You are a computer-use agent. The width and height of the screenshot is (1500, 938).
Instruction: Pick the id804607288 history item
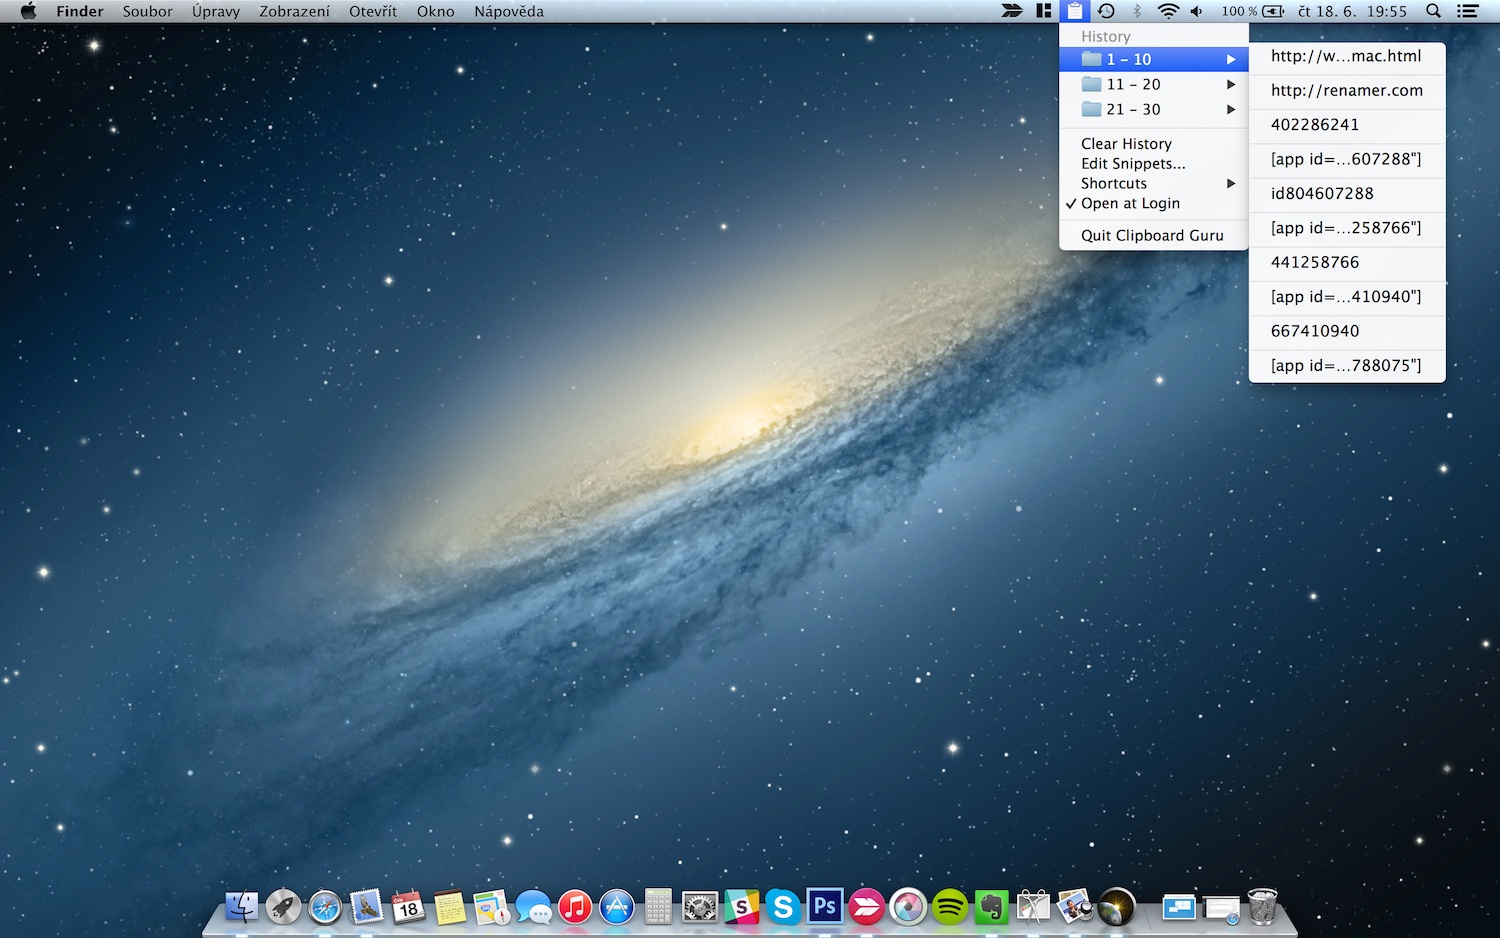pyautogui.click(x=1322, y=193)
